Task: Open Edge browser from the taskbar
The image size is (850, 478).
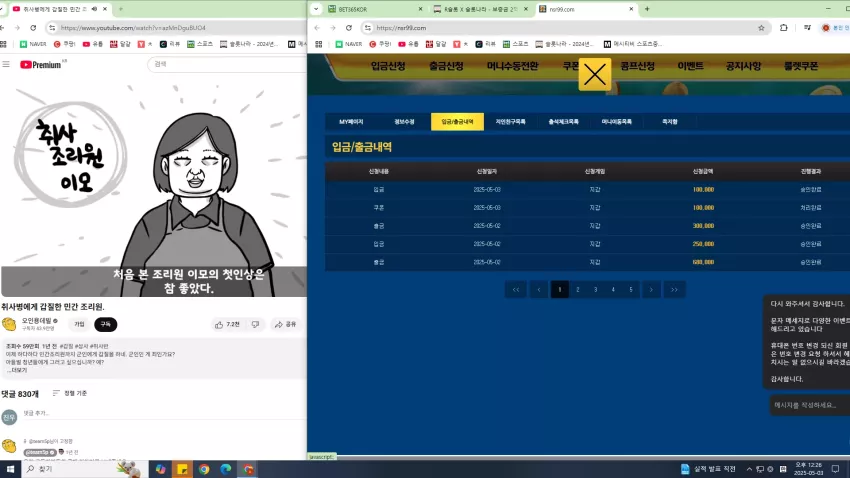Action: tap(226, 469)
